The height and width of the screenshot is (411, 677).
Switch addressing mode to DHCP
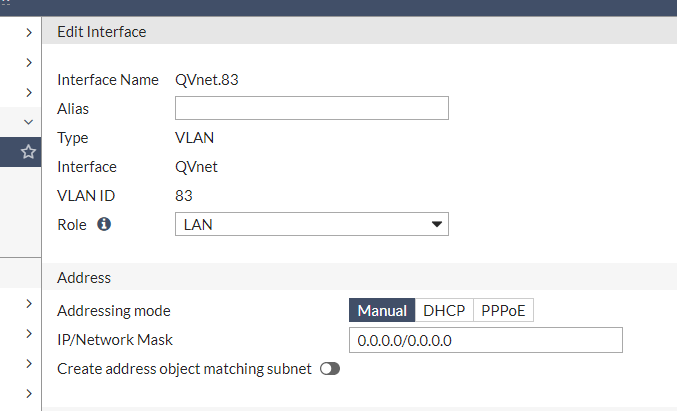tap(443, 311)
